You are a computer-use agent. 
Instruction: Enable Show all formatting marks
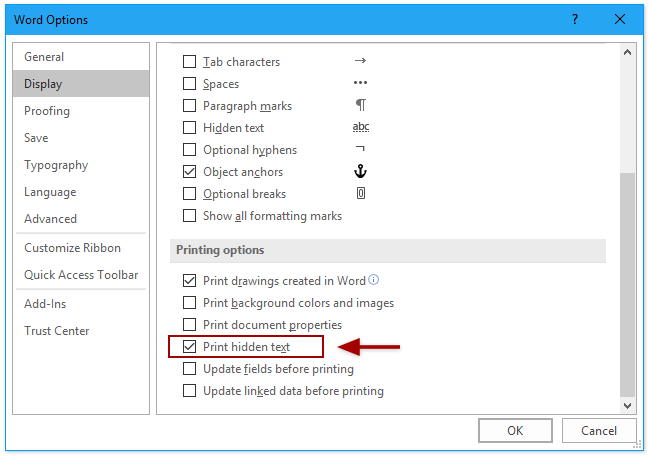coord(190,216)
